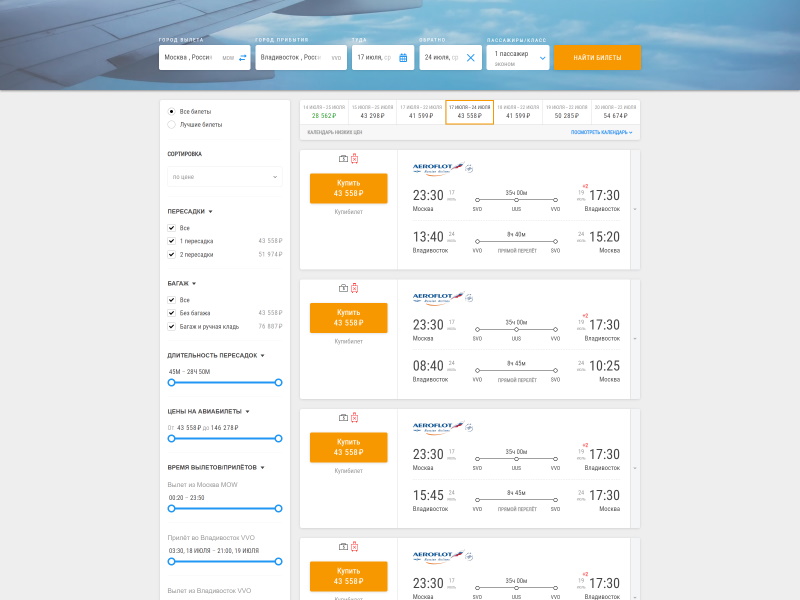Image resolution: width=800 pixels, height=600 pixels.
Task: Click the "Сортировка" heading
Action: (185, 154)
